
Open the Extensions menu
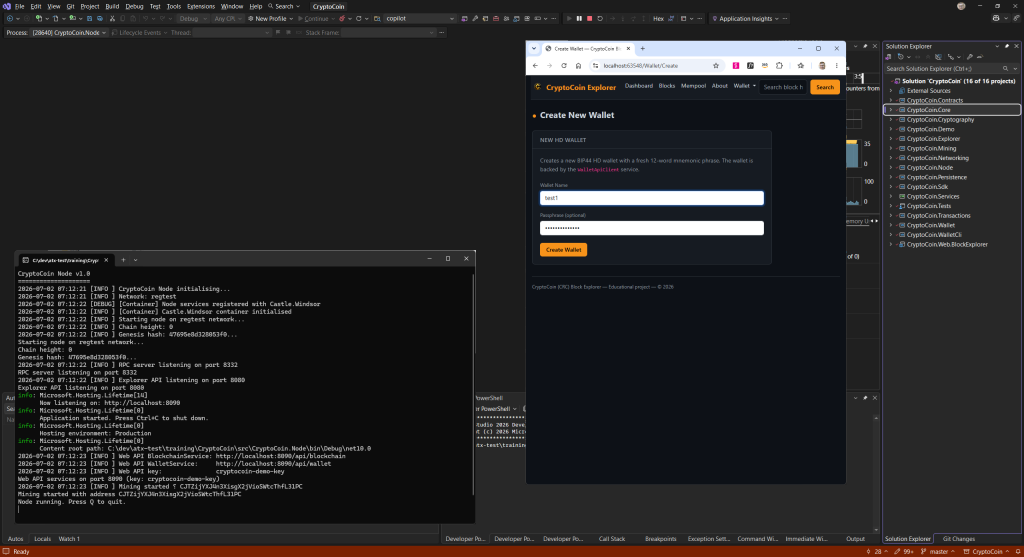[x=200, y=6]
